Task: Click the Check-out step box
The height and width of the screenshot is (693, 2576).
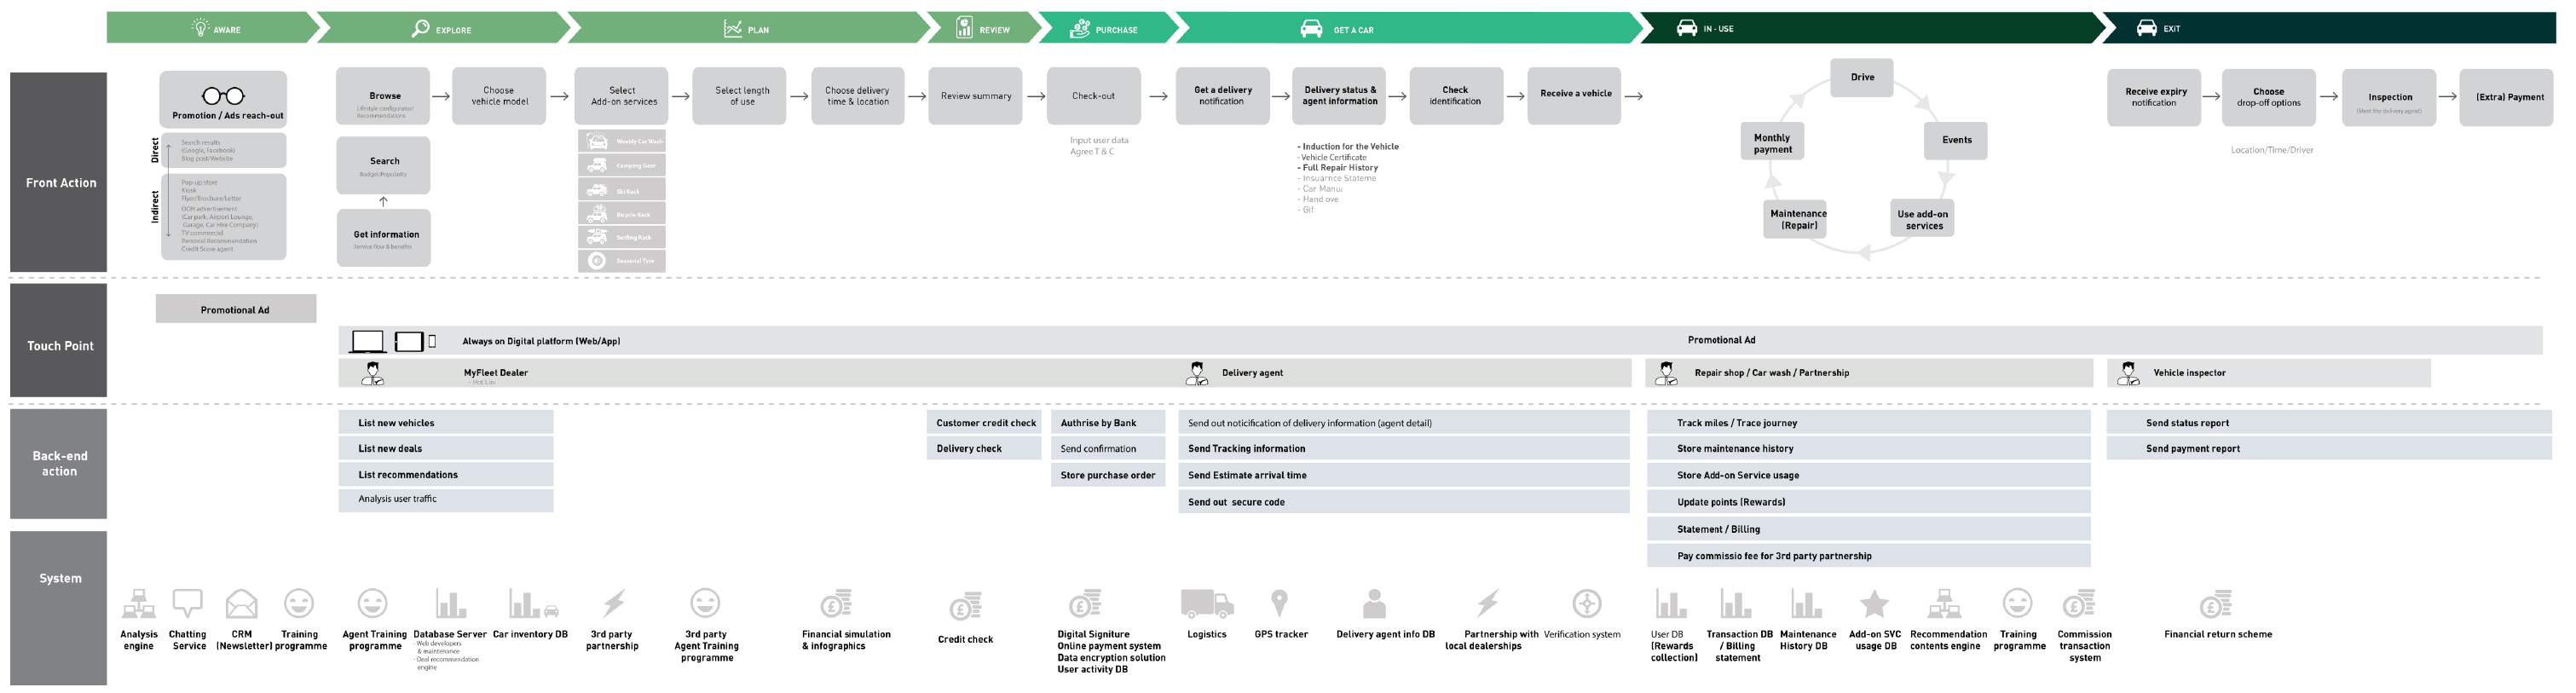Action: 1093,96
